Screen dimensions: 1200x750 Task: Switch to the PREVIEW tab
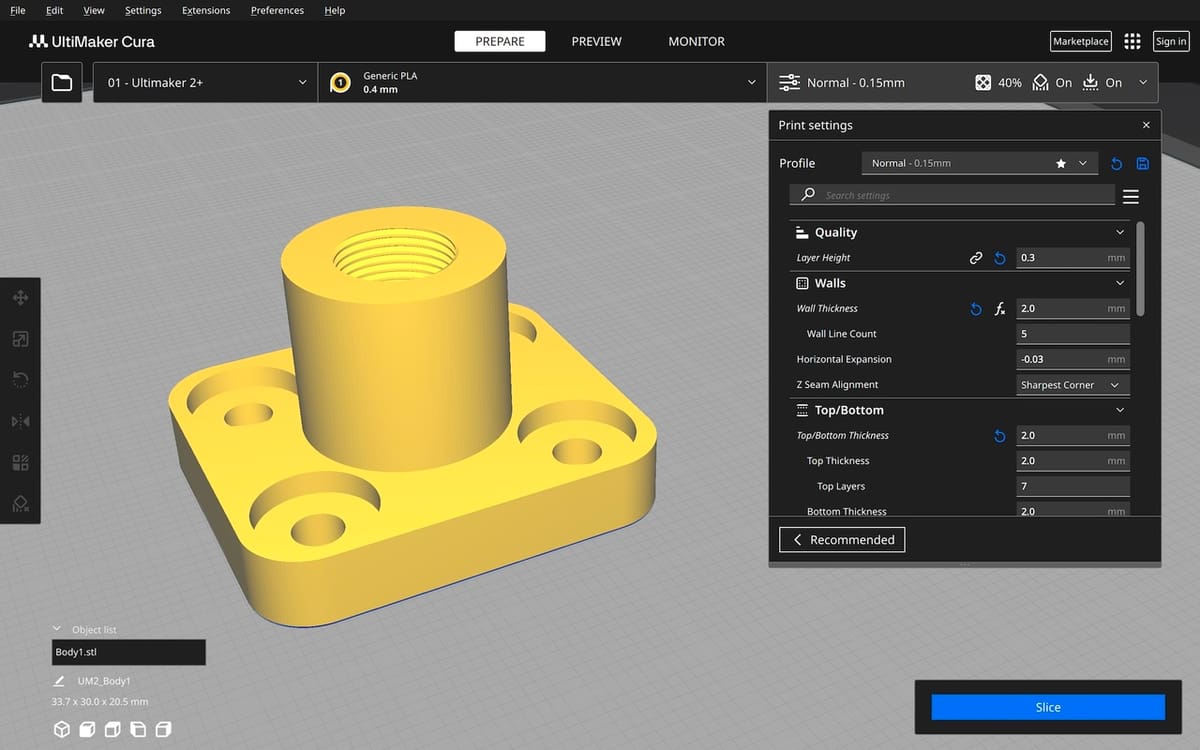tap(596, 41)
